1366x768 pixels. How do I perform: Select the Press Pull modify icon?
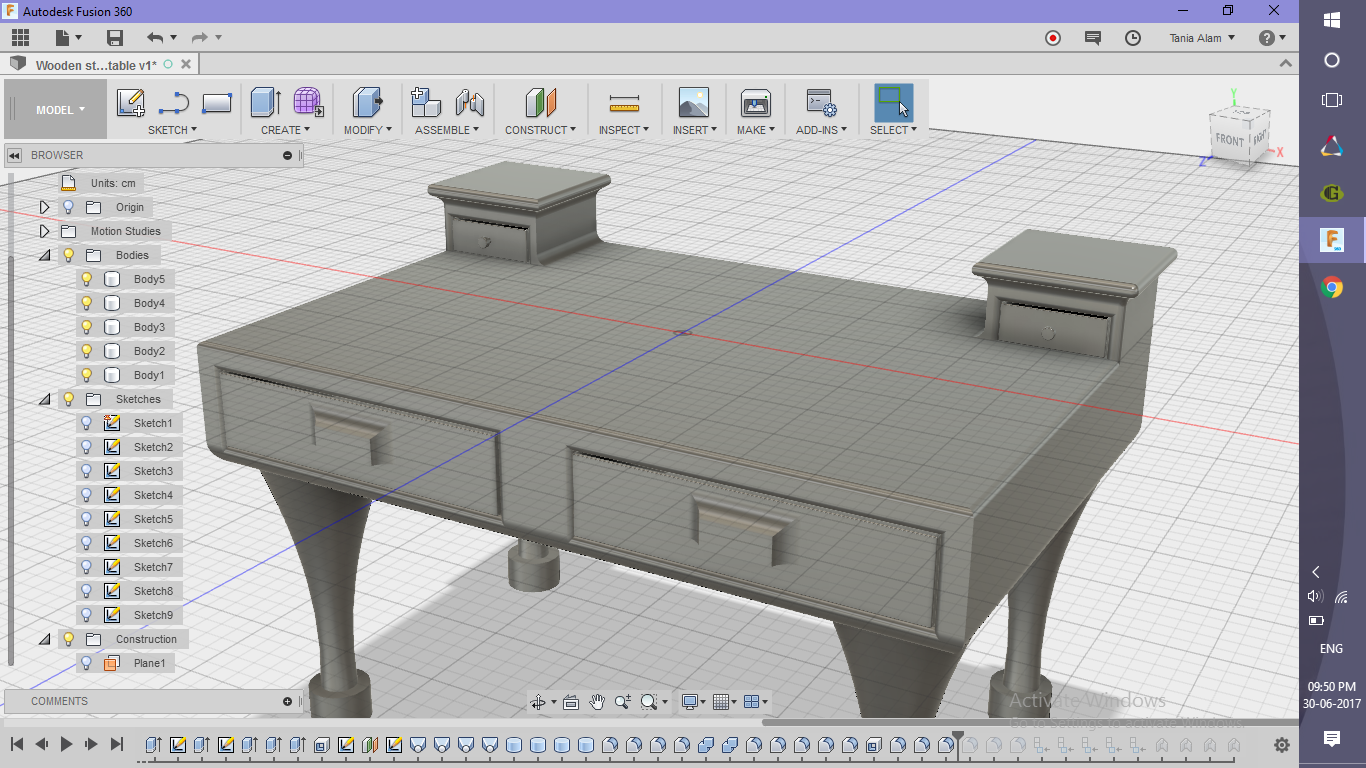tap(367, 102)
